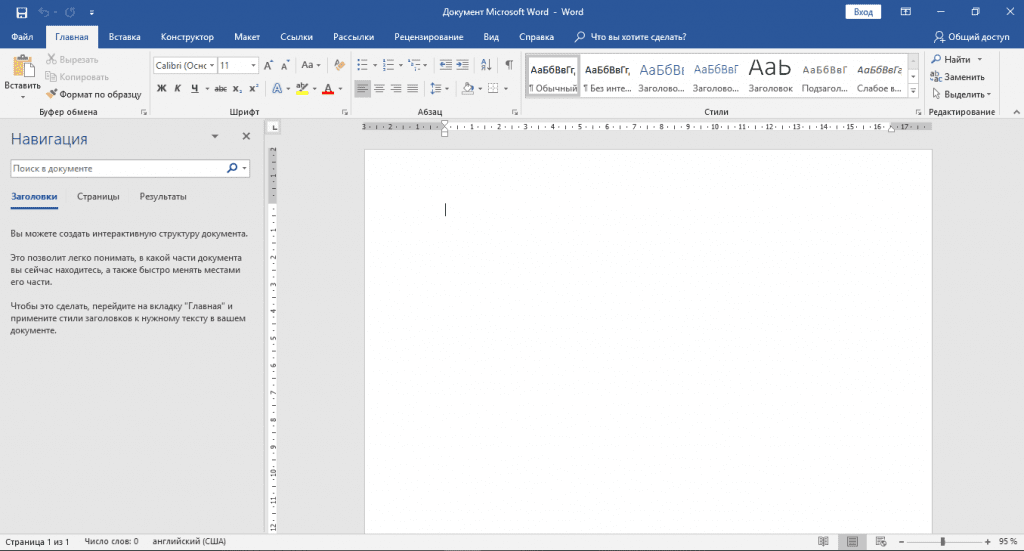1024x551 pixels.
Task: Switch to the Рецензирование ribbon tab
Action: (x=429, y=37)
